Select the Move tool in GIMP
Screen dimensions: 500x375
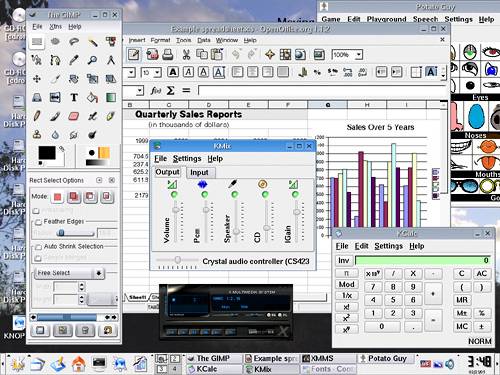[37, 79]
